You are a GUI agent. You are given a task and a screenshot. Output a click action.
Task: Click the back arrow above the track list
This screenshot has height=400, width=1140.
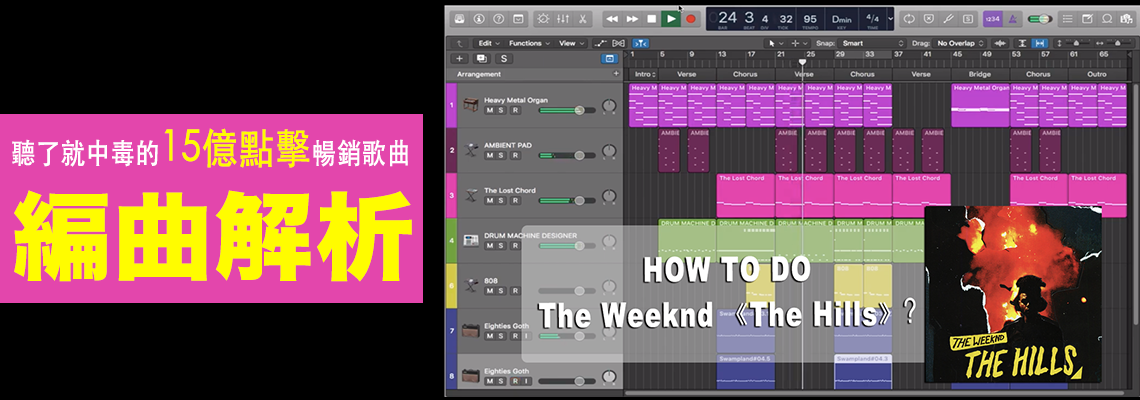pos(458,44)
